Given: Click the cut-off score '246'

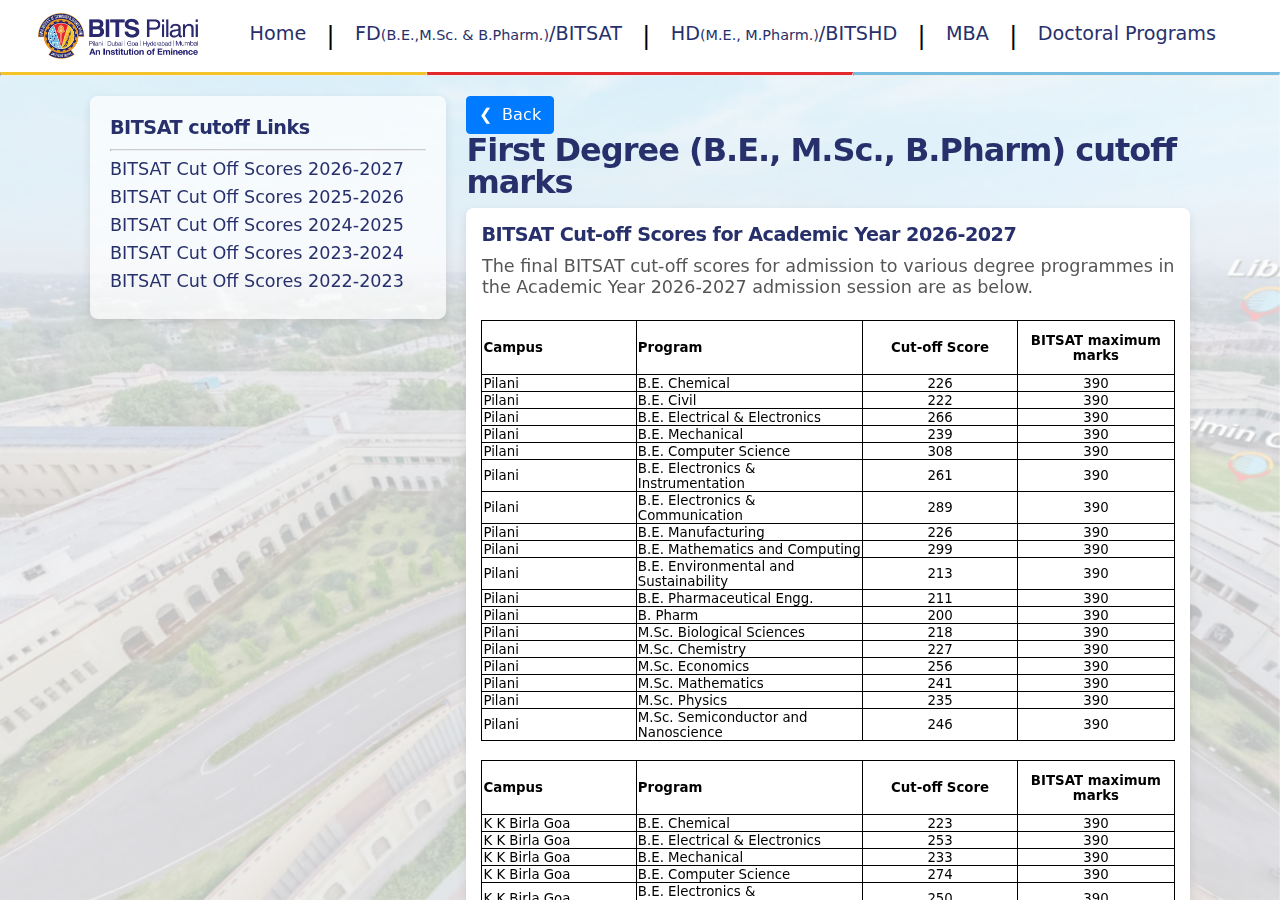Looking at the screenshot, I should point(940,725).
